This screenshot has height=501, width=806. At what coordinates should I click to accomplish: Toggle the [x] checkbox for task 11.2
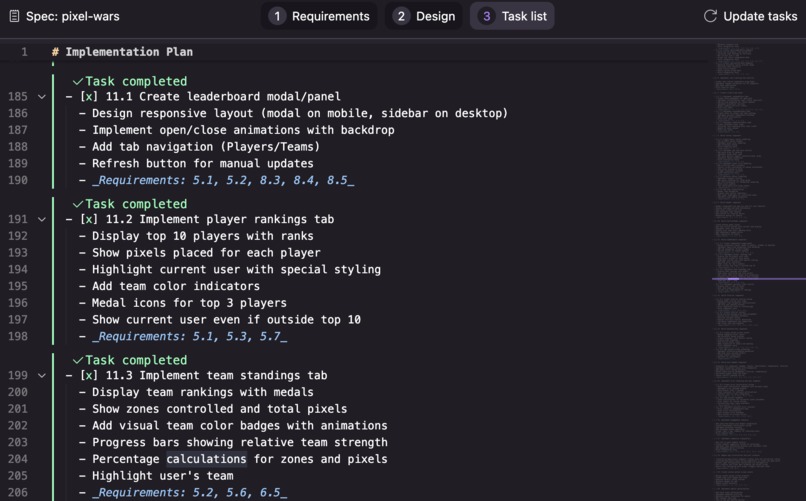pyautogui.click(x=88, y=219)
